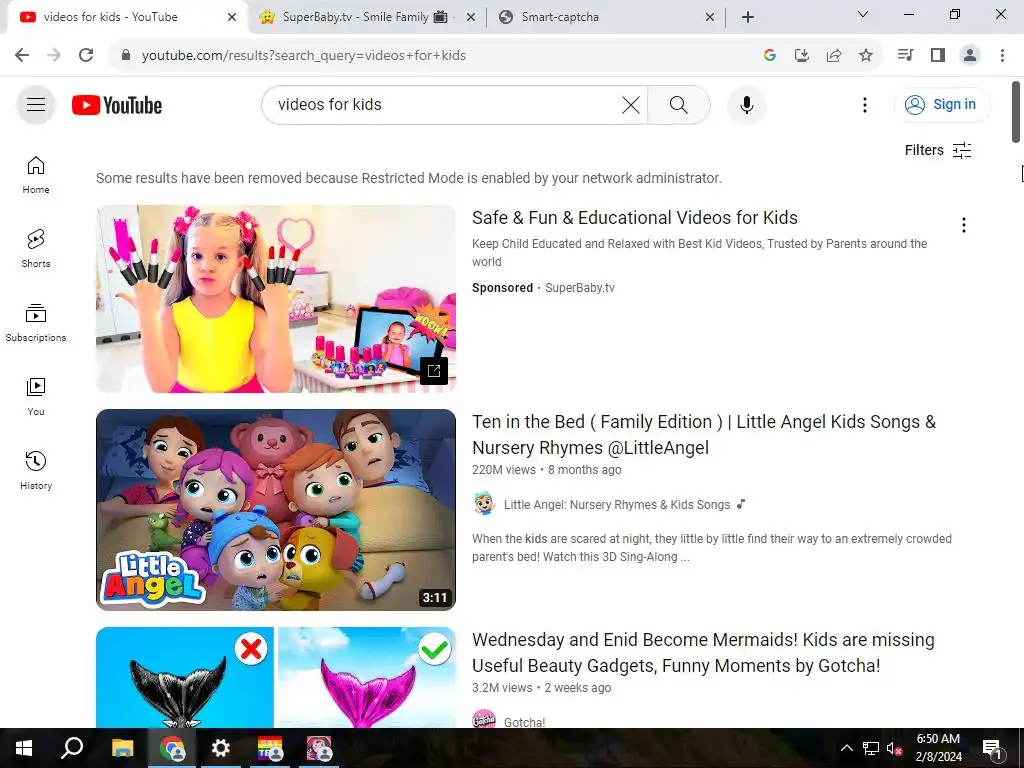Click the SuperBaby.tv advertiser link
1024x768 pixels.
point(579,287)
